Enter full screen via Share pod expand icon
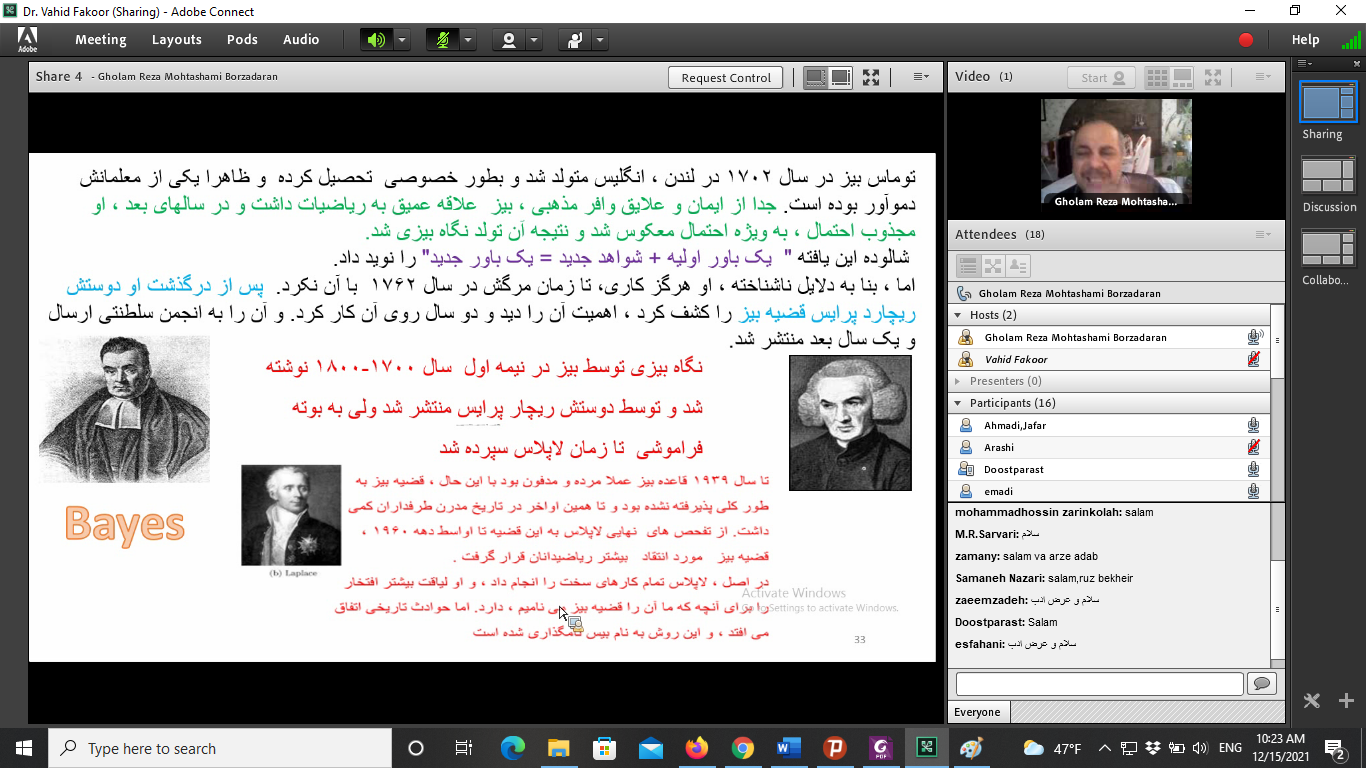The width and height of the screenshot is (1366, 768). coord(870,77)
